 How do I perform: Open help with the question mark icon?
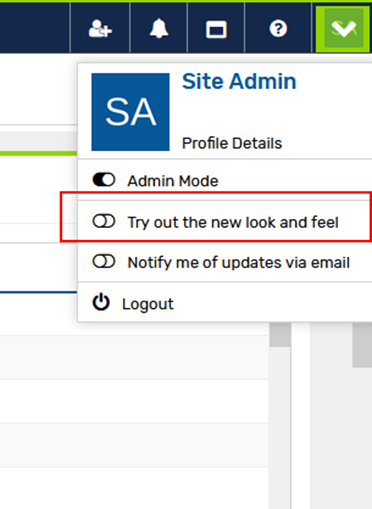click(x=278, y=29)
